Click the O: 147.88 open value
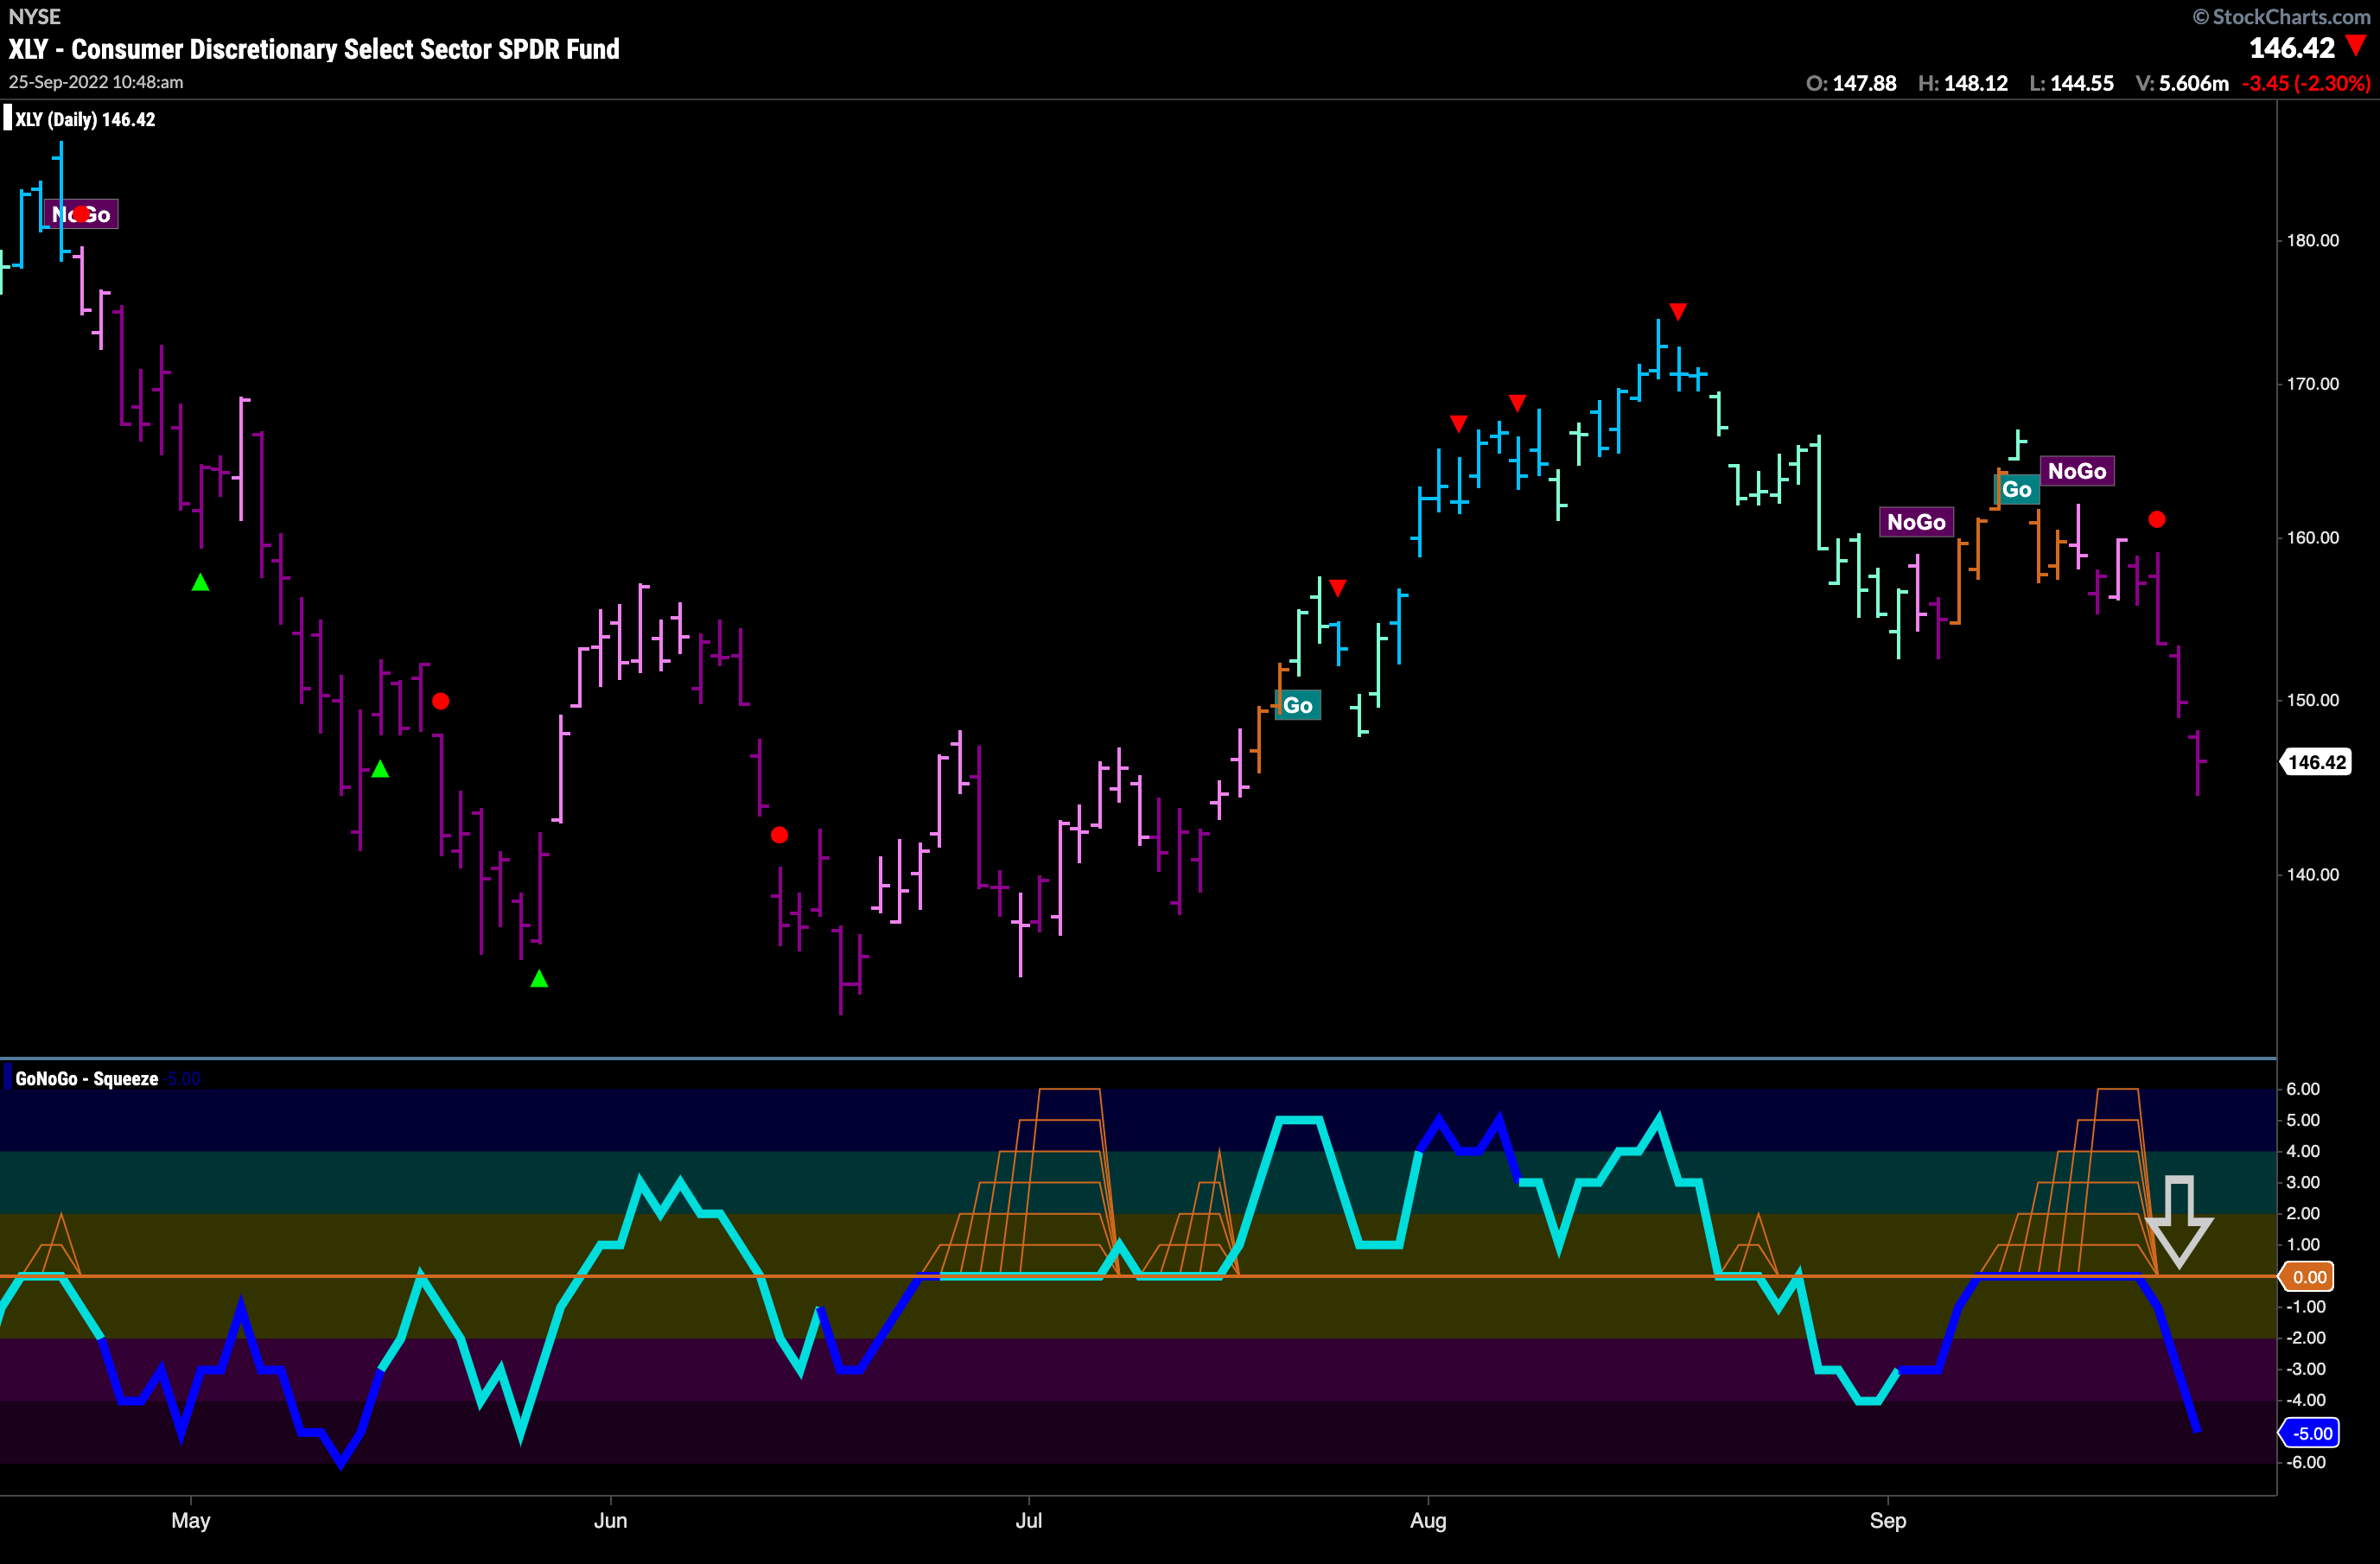The height and width of the screenshot is (1564, 2380). 1851,83
